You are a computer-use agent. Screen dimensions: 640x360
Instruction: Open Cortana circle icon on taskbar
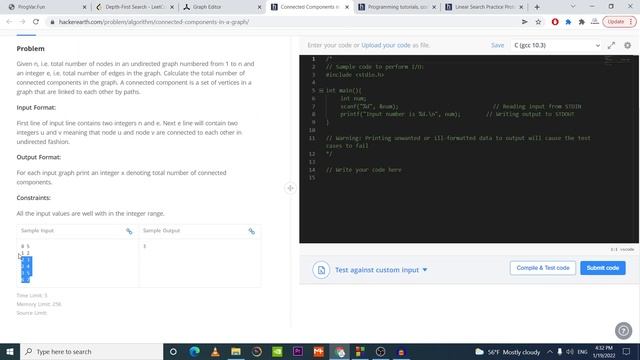pyautogui.click(x=173, y=351)
